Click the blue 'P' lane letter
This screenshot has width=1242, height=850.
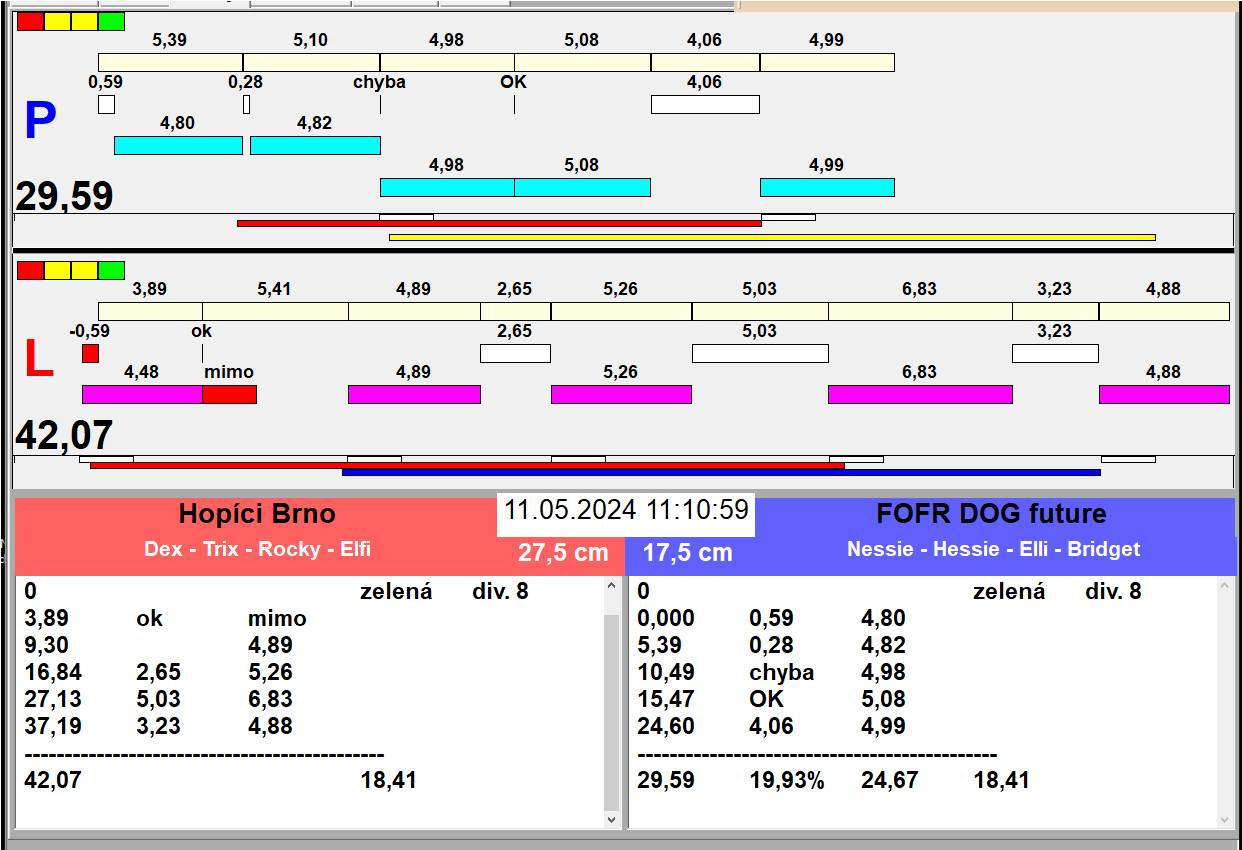[x=40, y=122]
